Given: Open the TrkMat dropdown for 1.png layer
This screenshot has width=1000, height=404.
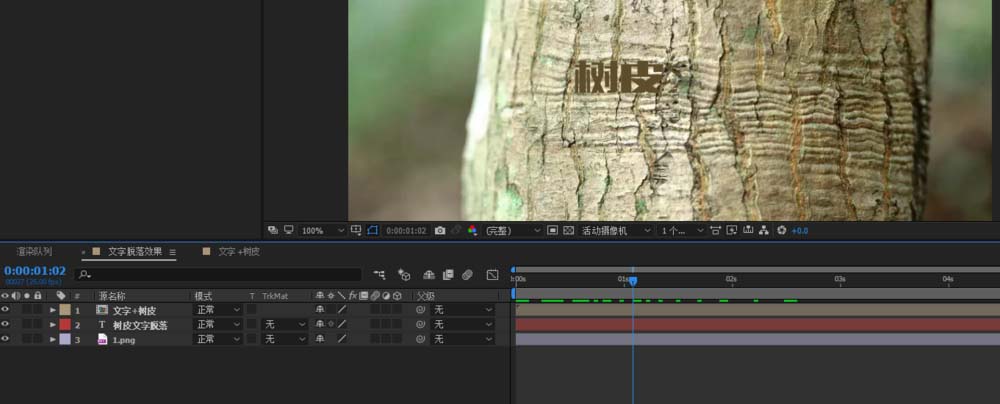Looking at the screenshot, I should click(286, 339).
